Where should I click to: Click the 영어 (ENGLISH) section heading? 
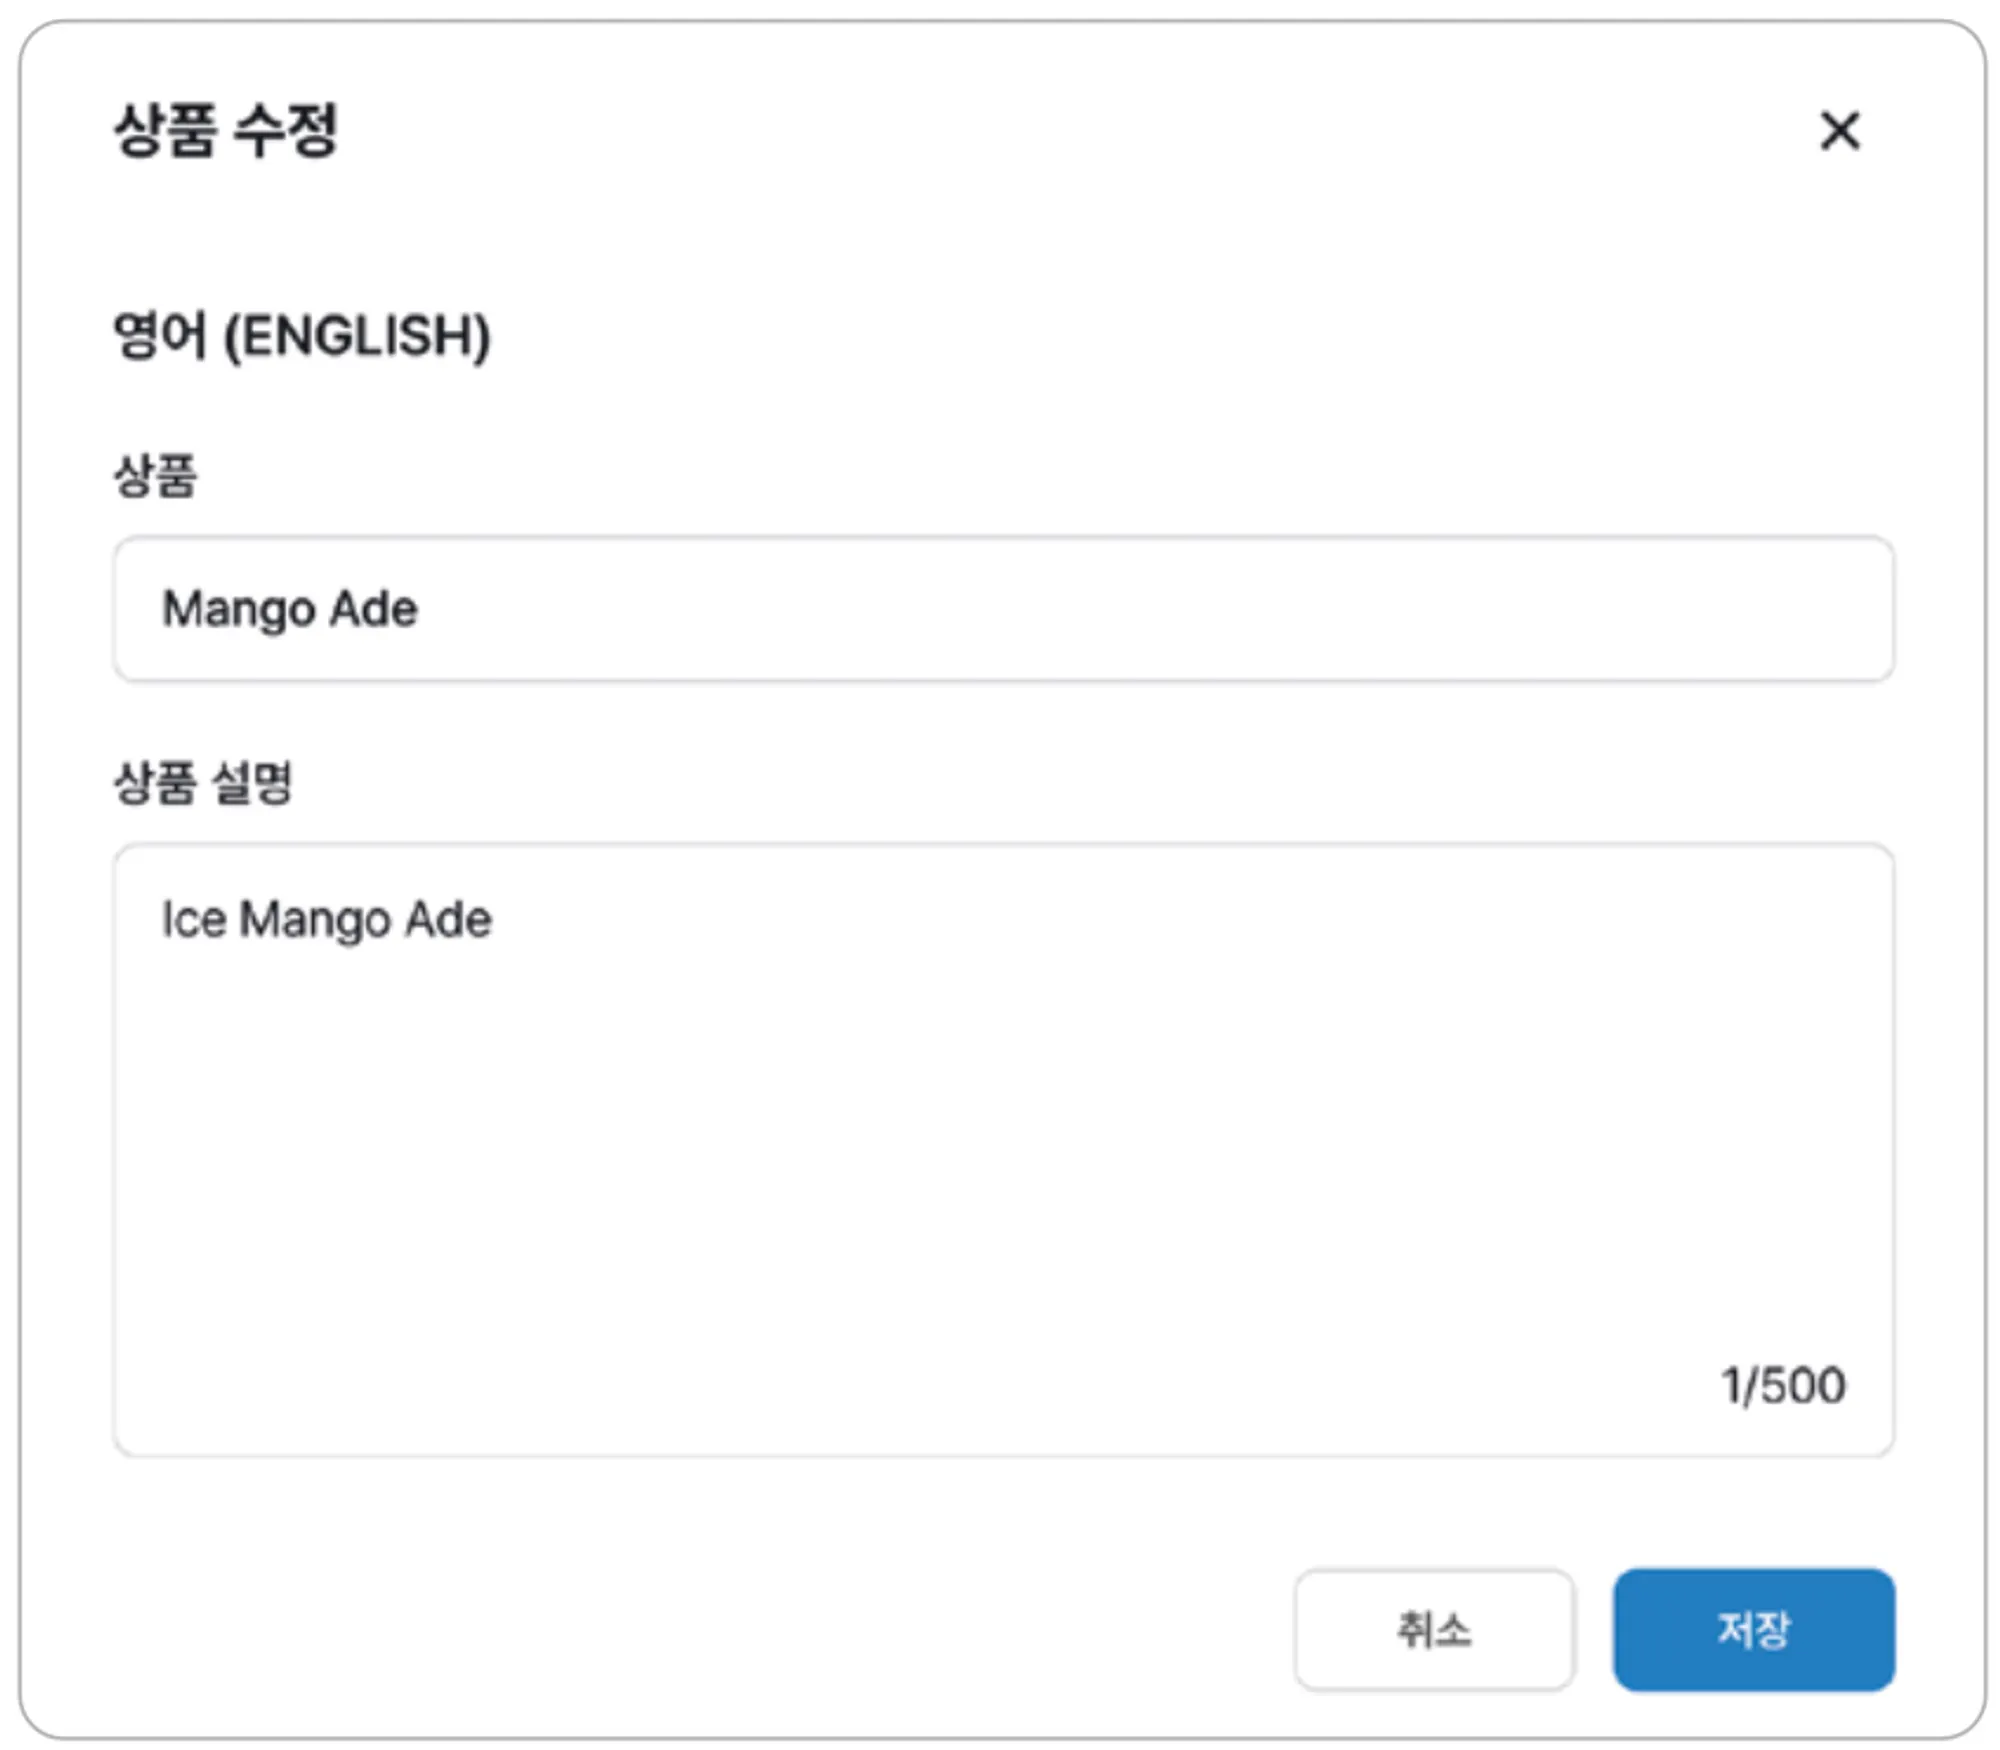tap(301, 336)
